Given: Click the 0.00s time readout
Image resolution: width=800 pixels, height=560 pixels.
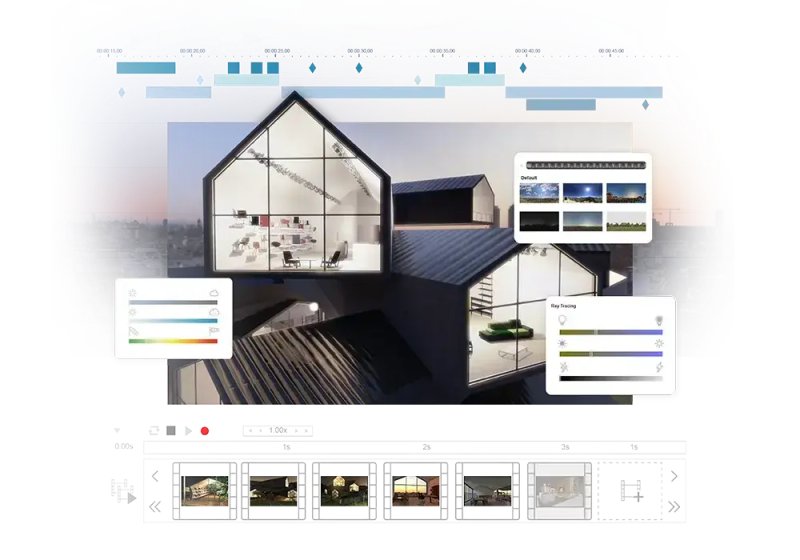Looking at the screenshot, I should 123,446.
